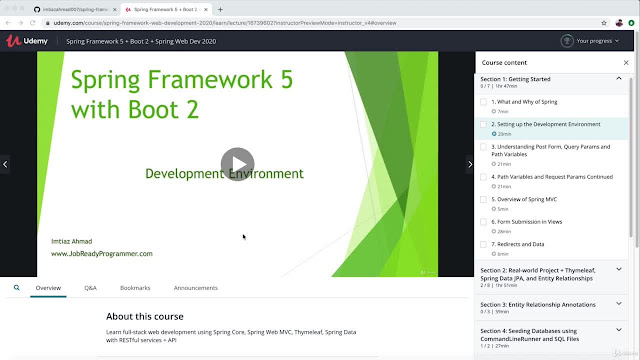
Task: Go to the previous lecture arrow
Action: pos(5,164)
